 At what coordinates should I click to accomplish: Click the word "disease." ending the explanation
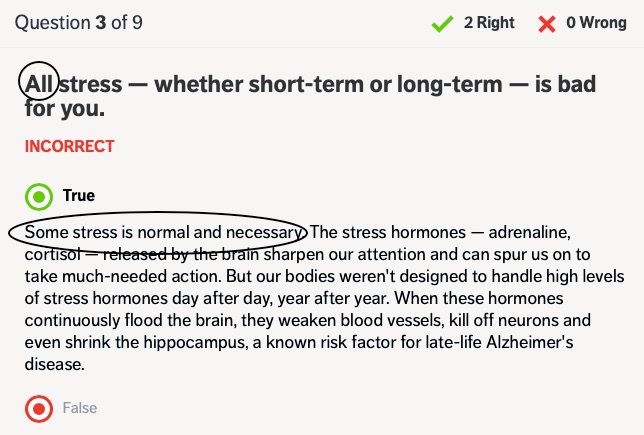click(x=56, y=364)
